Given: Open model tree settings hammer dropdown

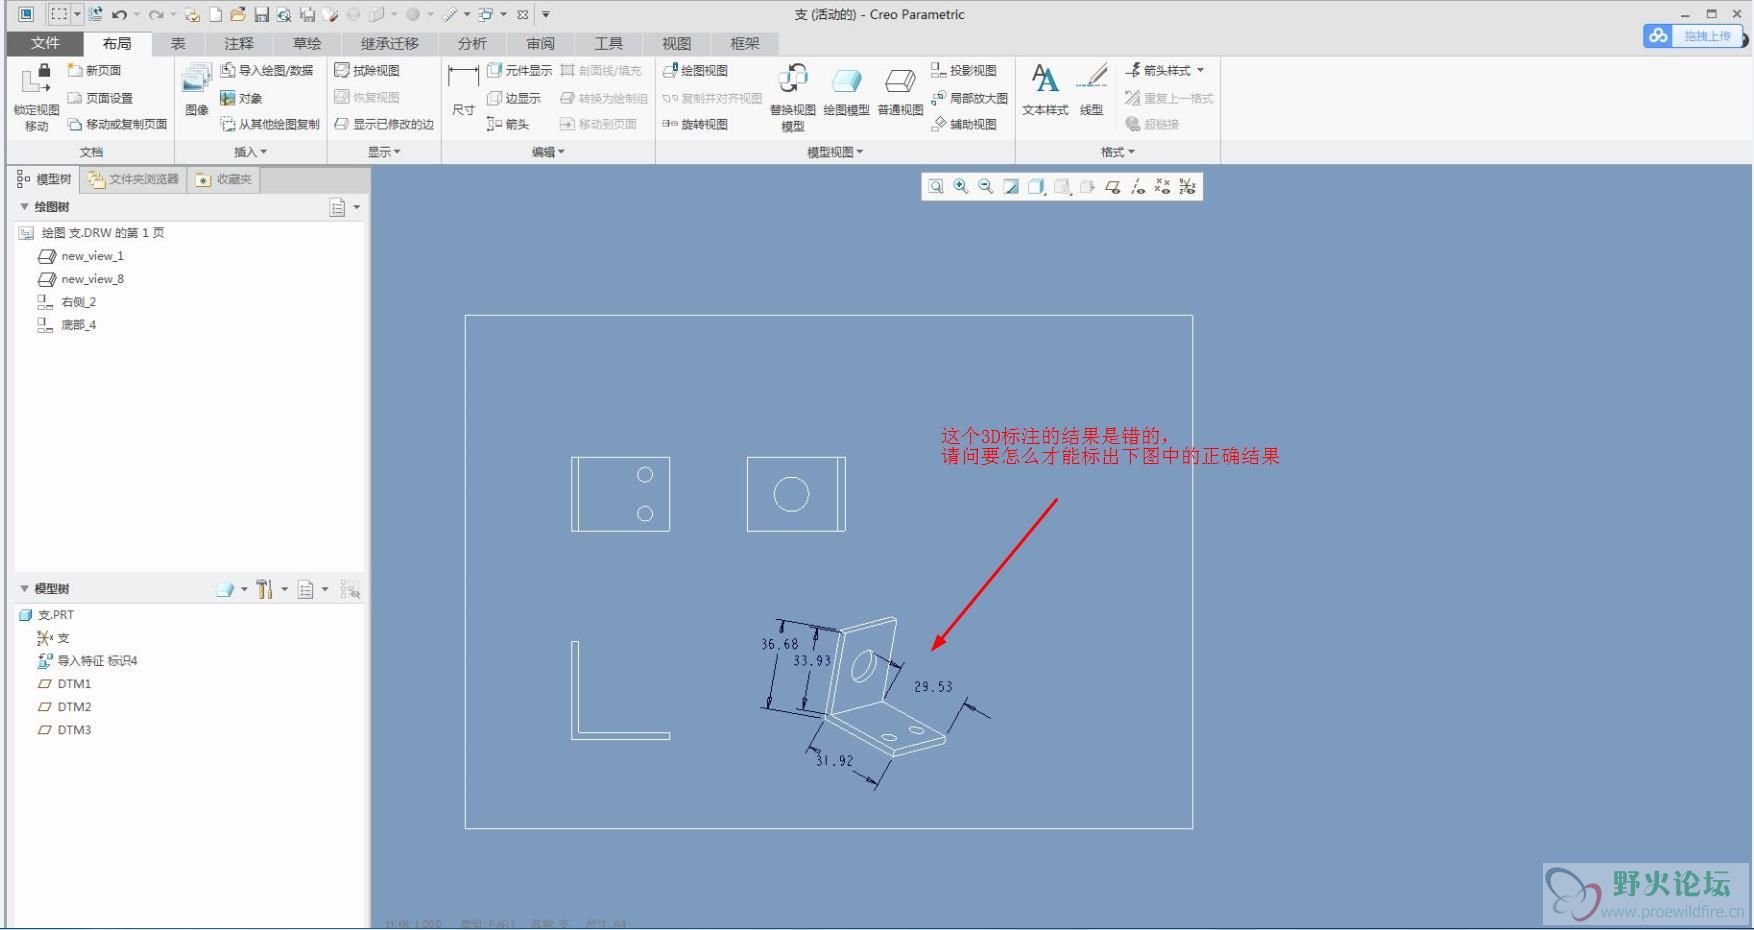Looking at the screenshot, I should point(270,589).
